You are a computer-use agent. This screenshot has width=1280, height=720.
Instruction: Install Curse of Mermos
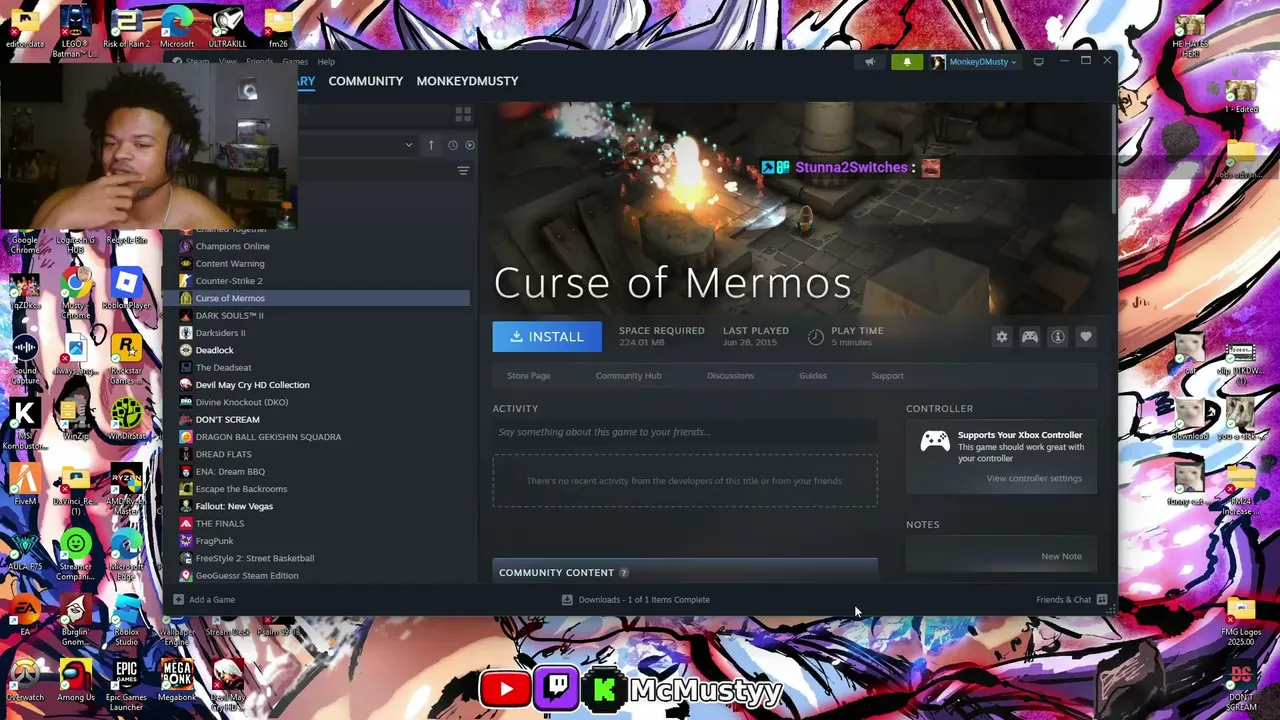[x=547, y=337]
